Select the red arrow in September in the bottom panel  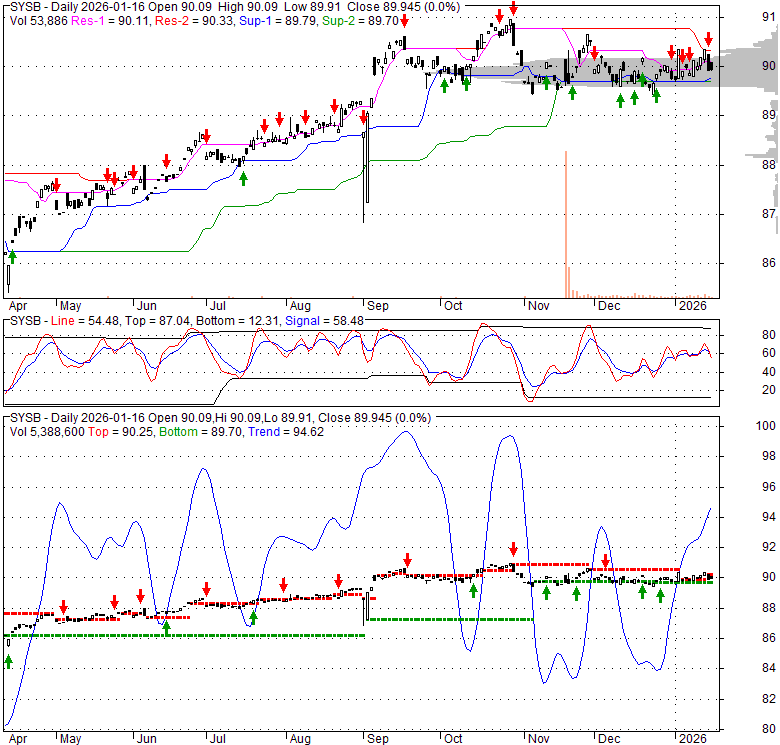tap(407, 560)
